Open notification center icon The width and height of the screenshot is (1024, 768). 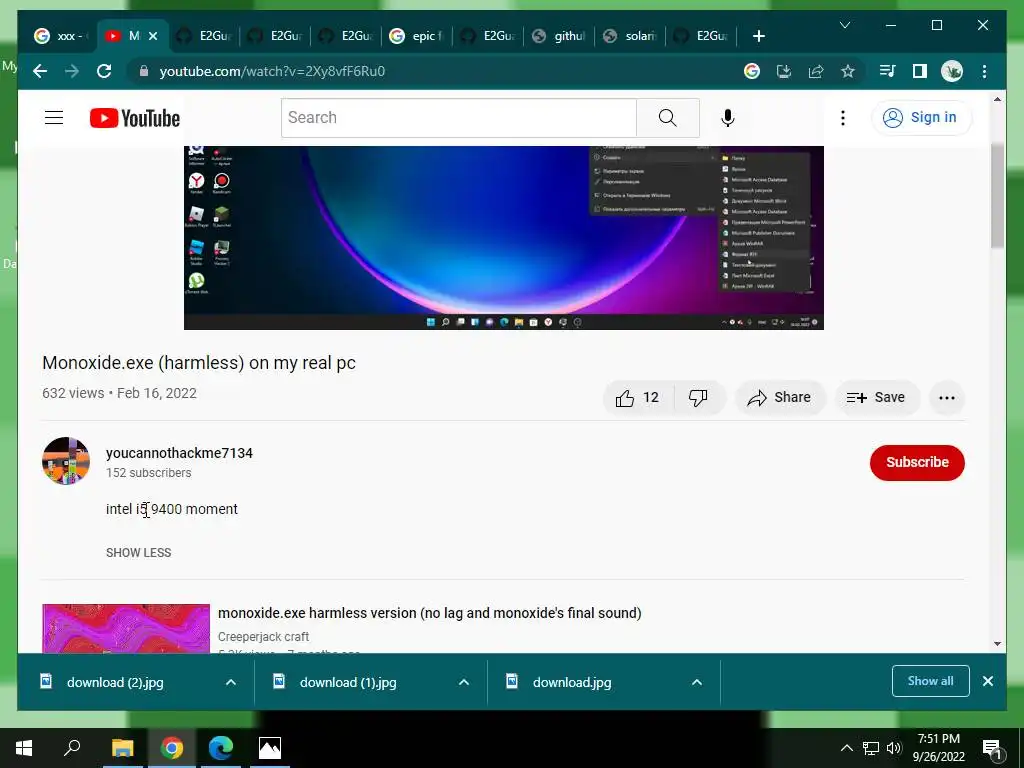(x=992, y=748)
